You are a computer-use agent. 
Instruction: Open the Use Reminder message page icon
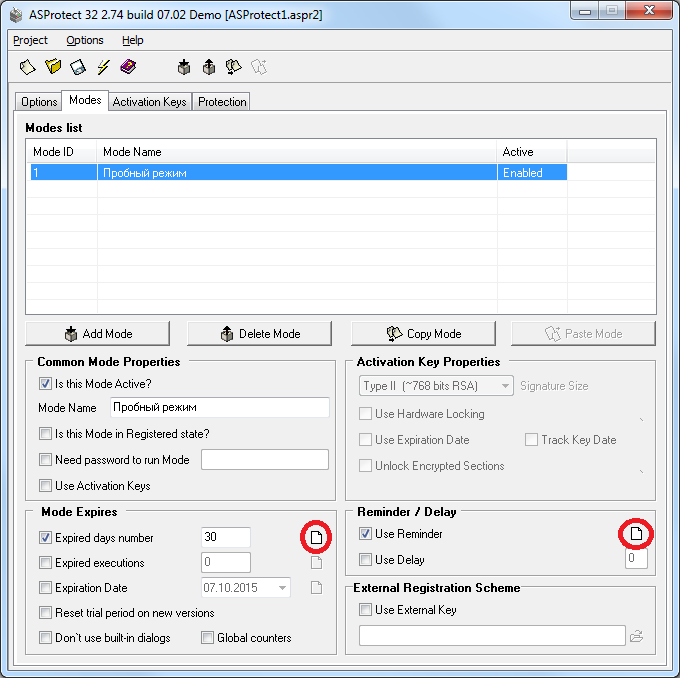pyautogui.click(x=636, y=534)
